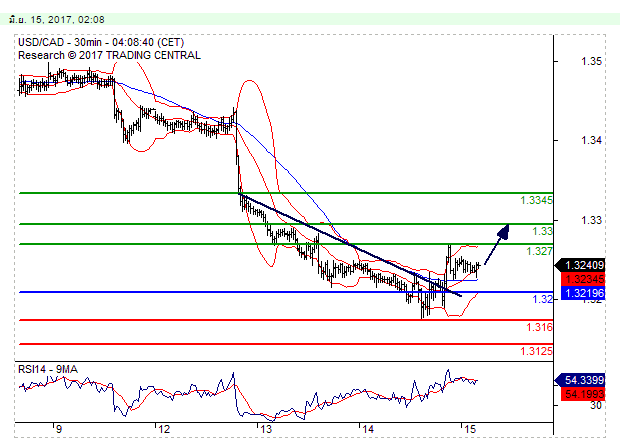The image size is (620, 446).
Task: Click the date axis label 14
Action: click(x=368, y=429)
